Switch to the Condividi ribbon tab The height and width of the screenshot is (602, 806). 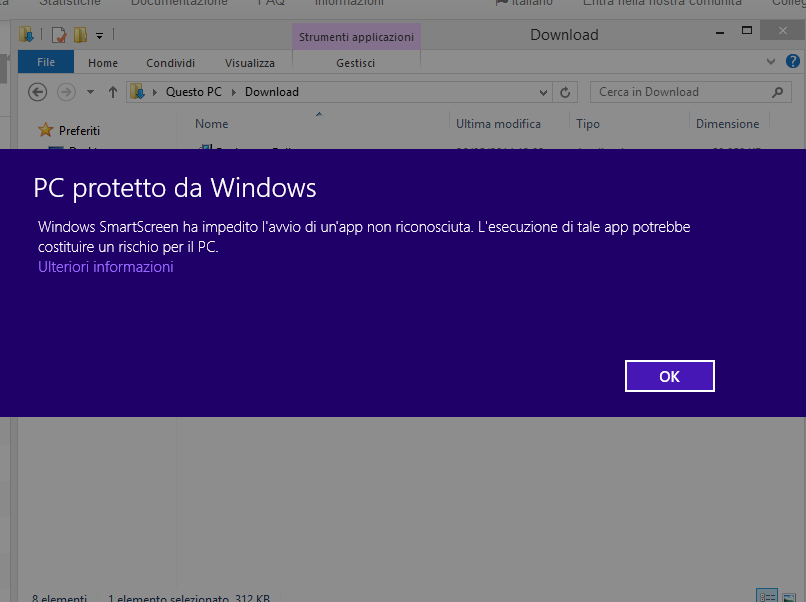170,63
